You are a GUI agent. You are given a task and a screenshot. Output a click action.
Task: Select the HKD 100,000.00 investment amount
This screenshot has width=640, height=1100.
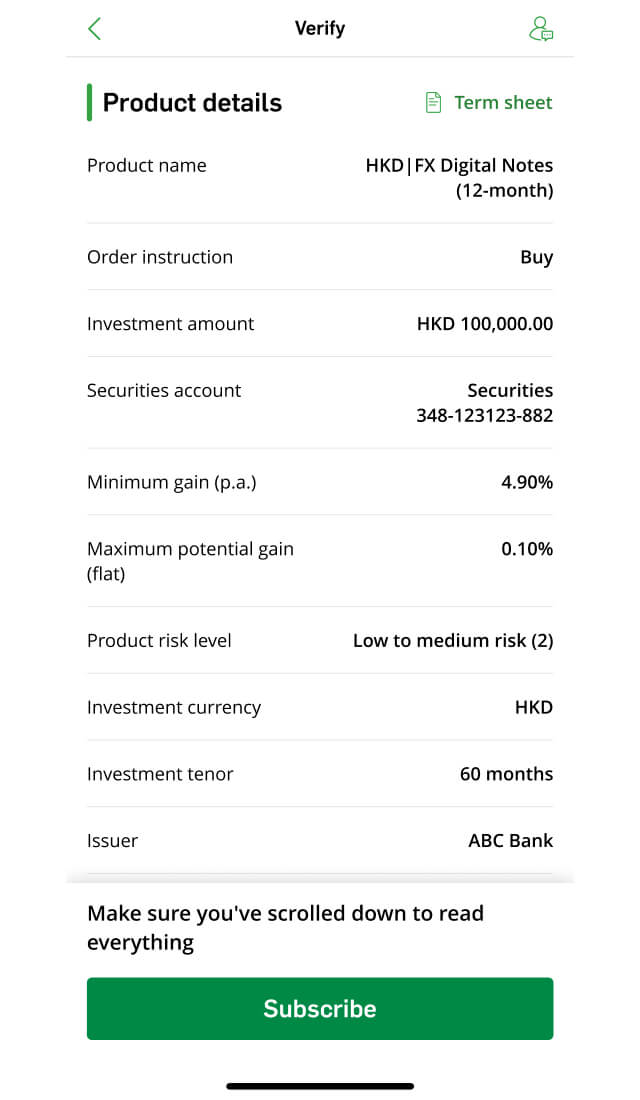click(485, 323)
